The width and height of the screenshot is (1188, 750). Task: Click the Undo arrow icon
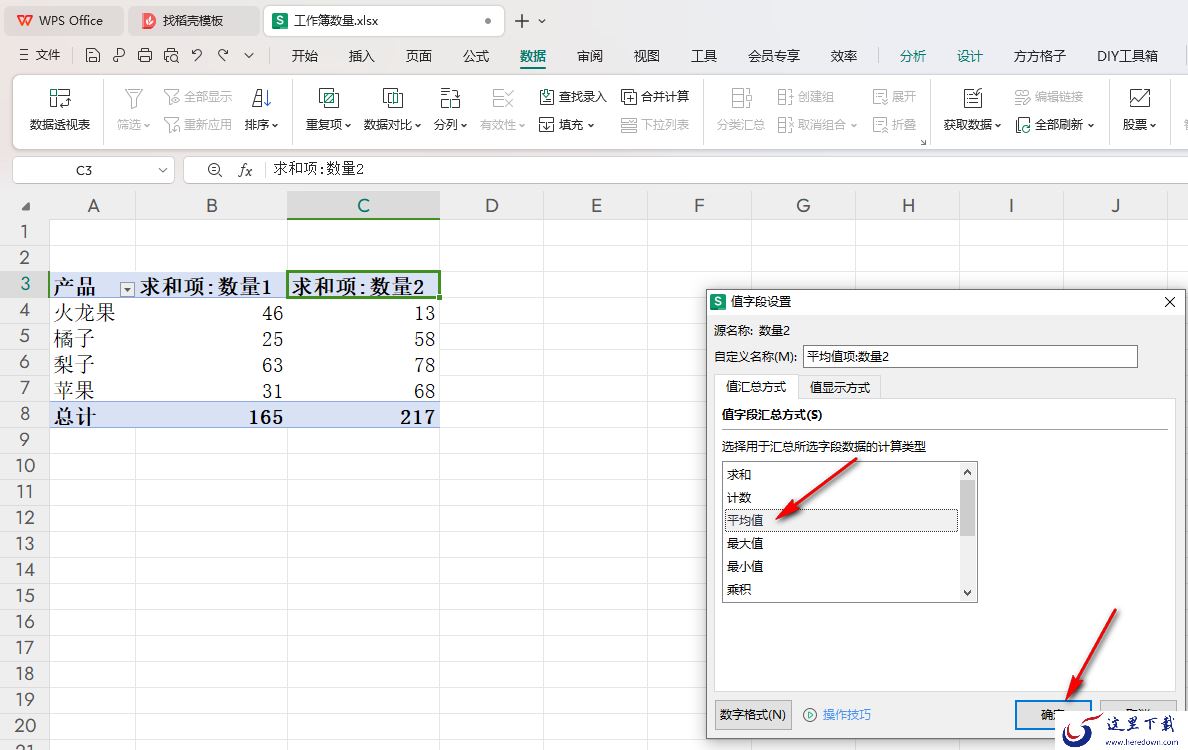point(197,55)
